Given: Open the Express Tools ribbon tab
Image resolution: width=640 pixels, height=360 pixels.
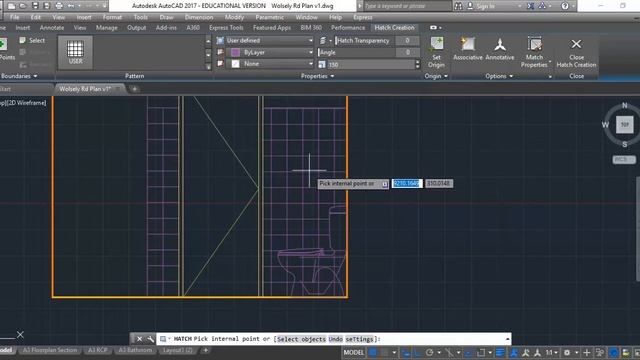Looking at the screenshot, I should [x=226, y=27].
